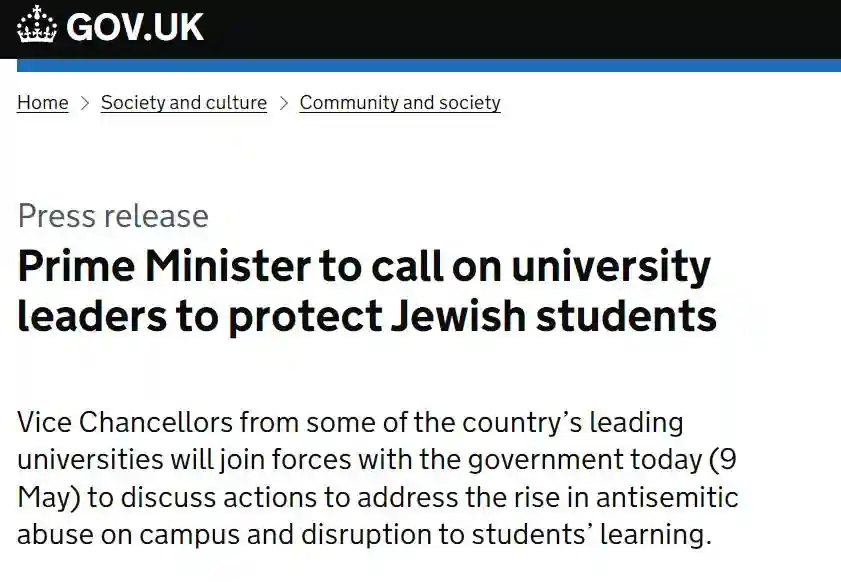The image size is (841, 582).
Task: Open the Community and society breadcrumb
Action: pyautogui.click(x=400, y=103)
